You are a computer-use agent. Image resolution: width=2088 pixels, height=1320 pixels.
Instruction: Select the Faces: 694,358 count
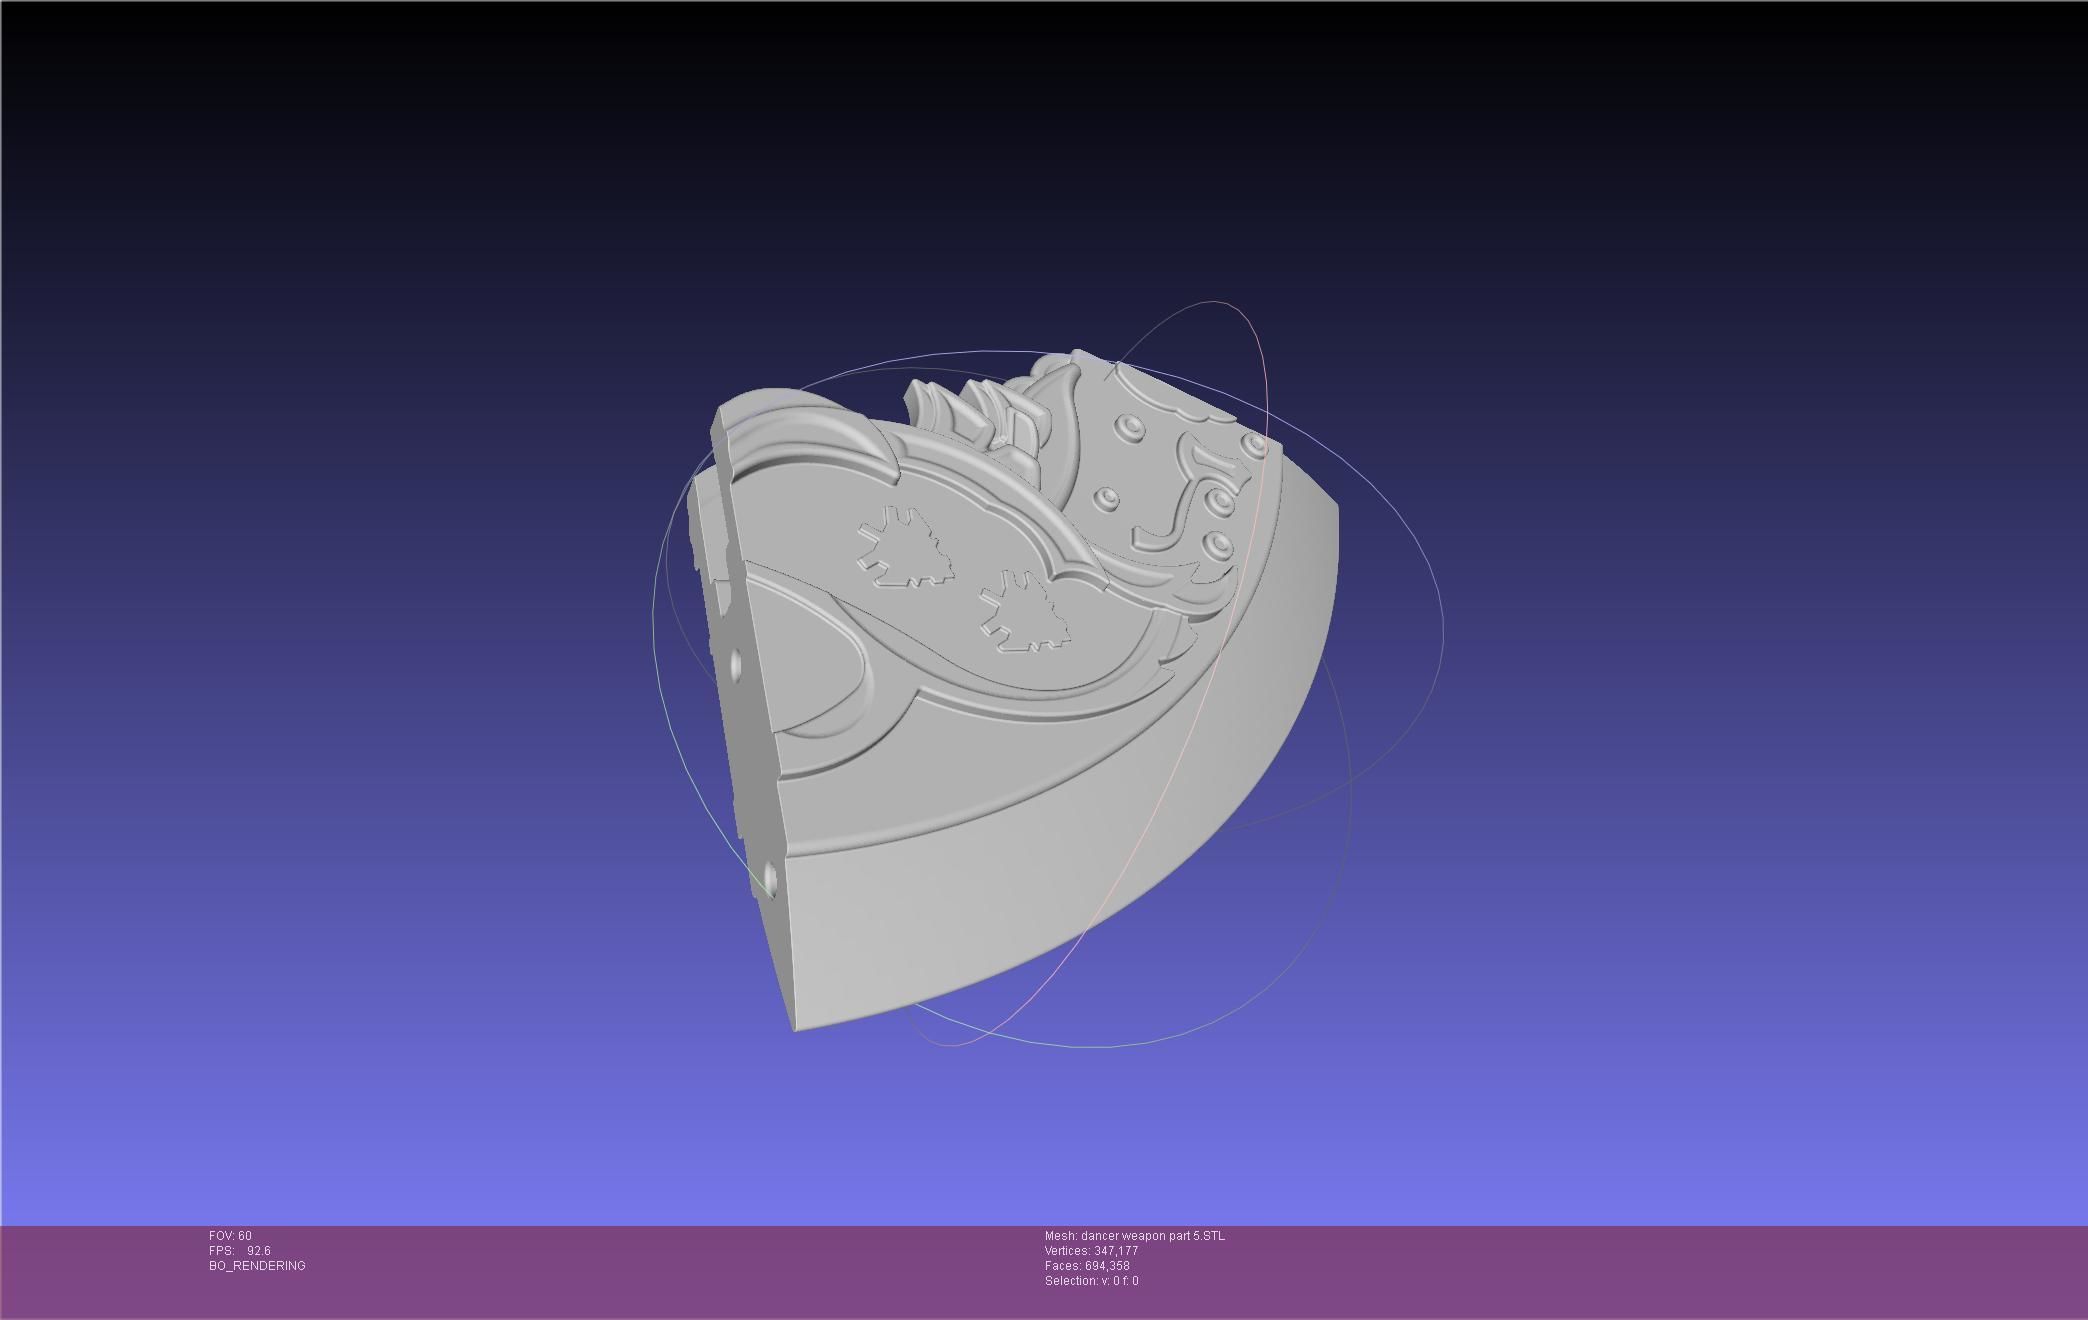(1087, 1266)
